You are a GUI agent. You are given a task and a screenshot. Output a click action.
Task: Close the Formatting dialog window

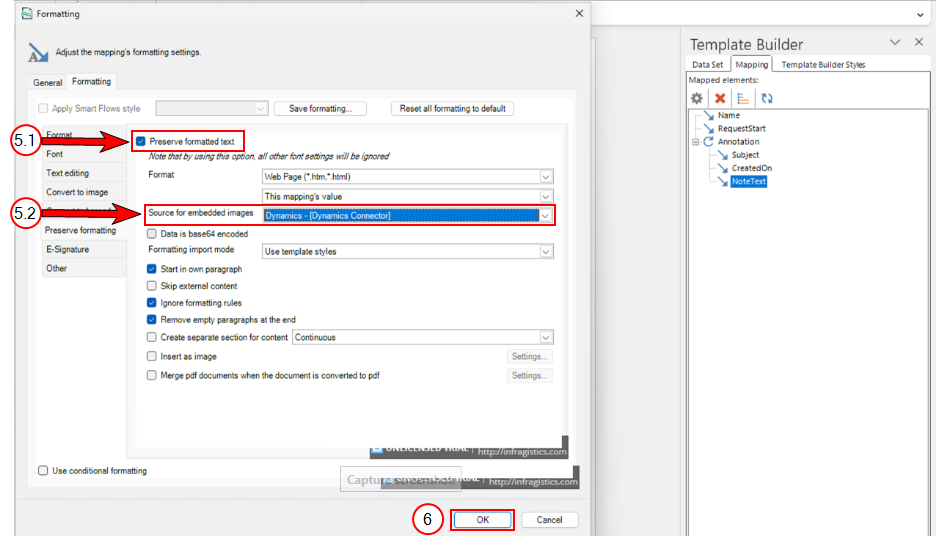tap(579, 13)
